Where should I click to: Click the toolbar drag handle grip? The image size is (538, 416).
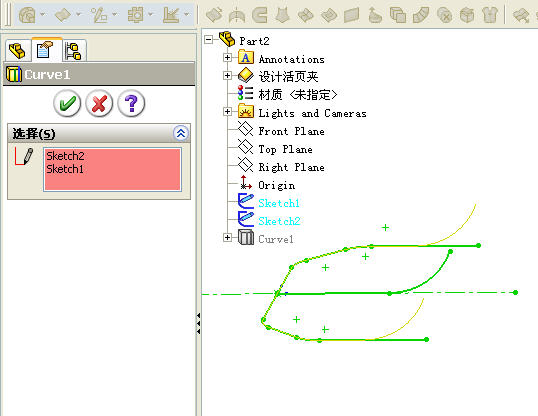[9, 15]
